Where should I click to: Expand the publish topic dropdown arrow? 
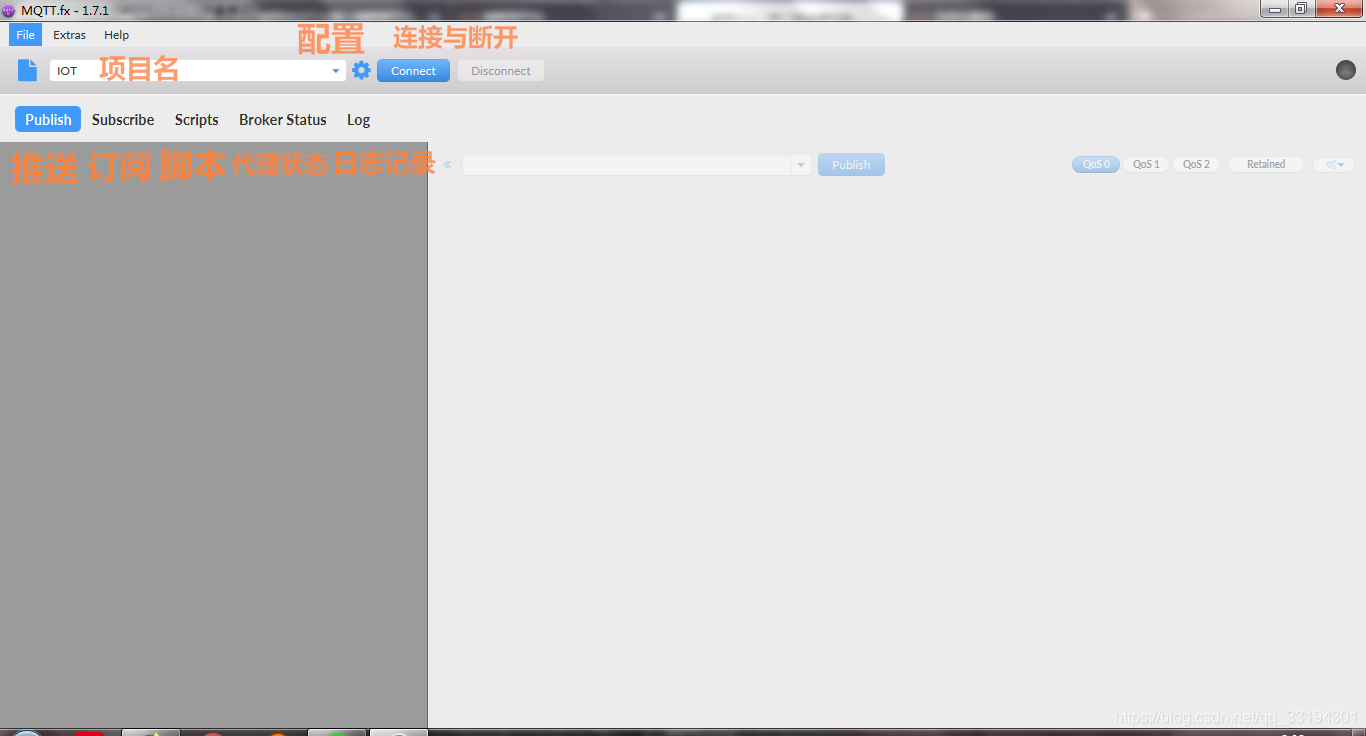[801, 165]
